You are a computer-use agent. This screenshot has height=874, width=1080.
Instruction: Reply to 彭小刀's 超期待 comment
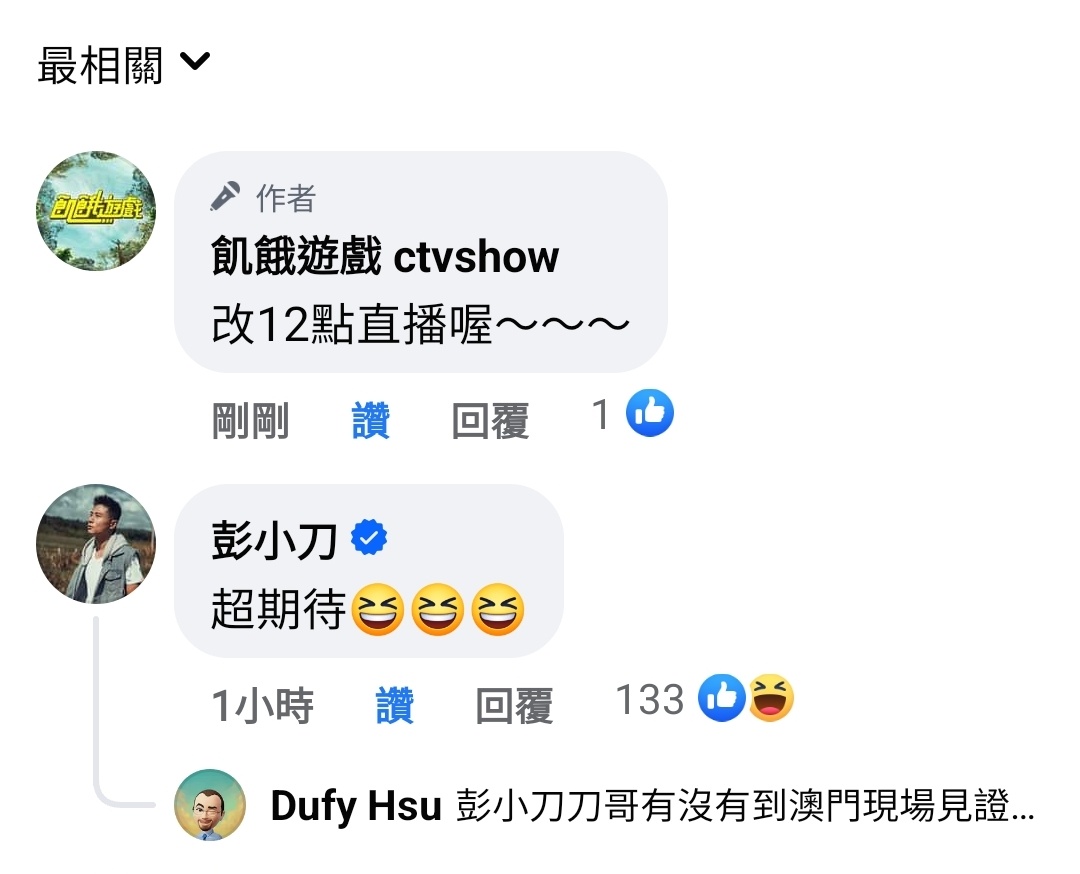click(515, 705)
